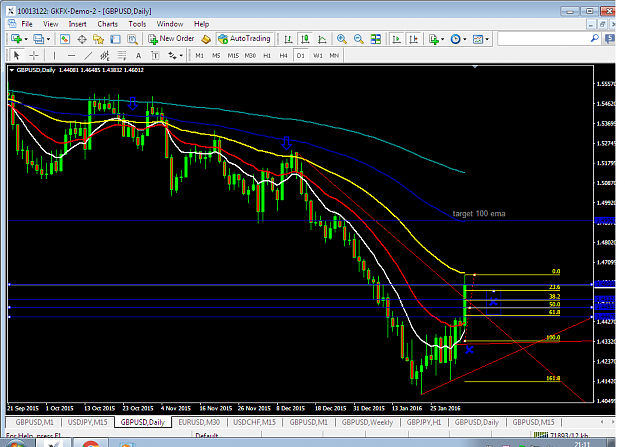Switch to candlestick chart display
Viewport: 625px width, 447px height.
coord(305,39)
